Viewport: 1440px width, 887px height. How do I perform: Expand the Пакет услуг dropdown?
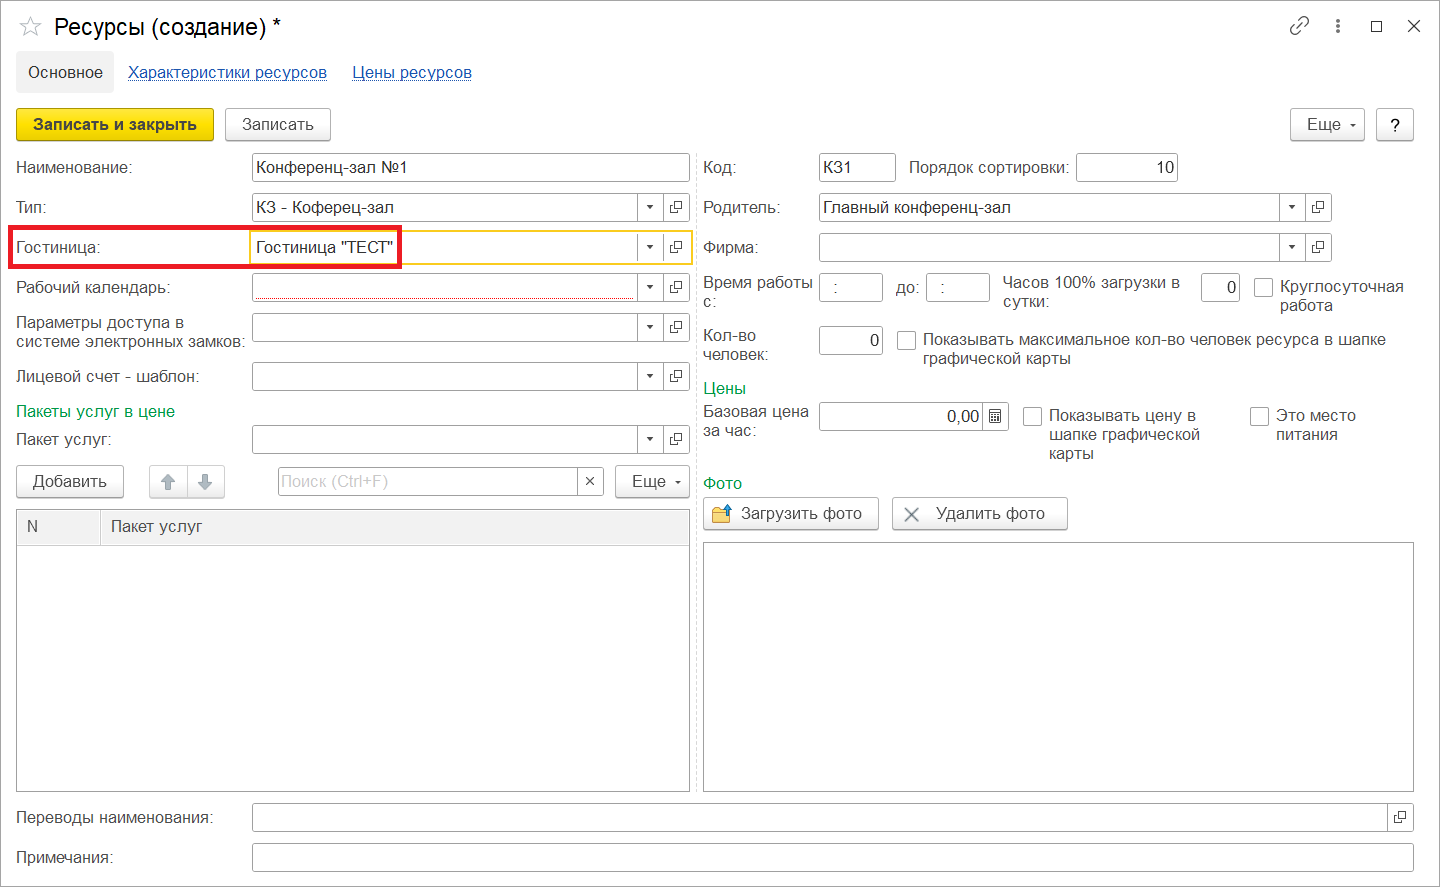click(x=650, y=439)
